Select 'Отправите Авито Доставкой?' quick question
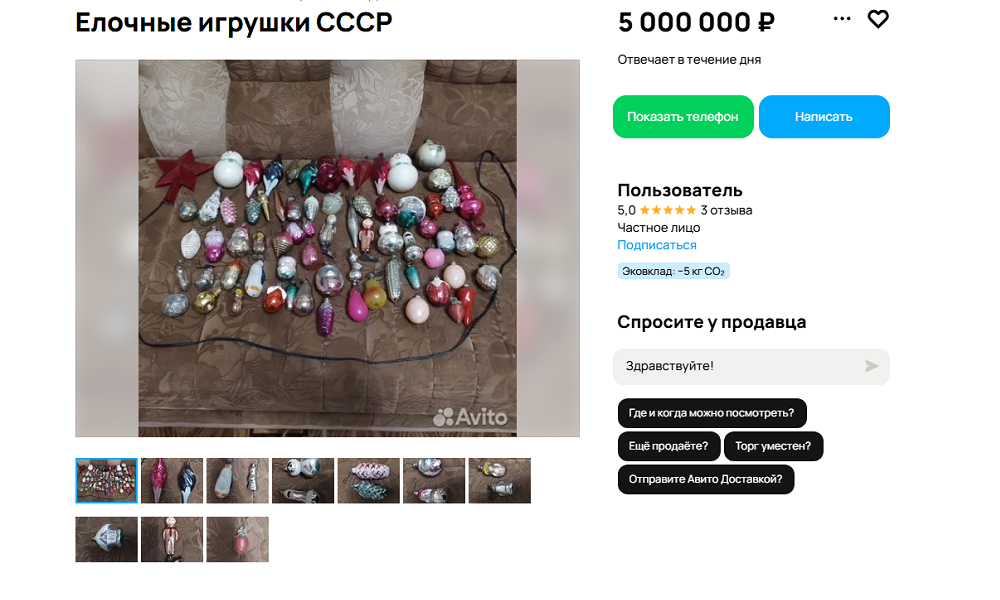Screen dimensions: 1000x600 (705, 479)
